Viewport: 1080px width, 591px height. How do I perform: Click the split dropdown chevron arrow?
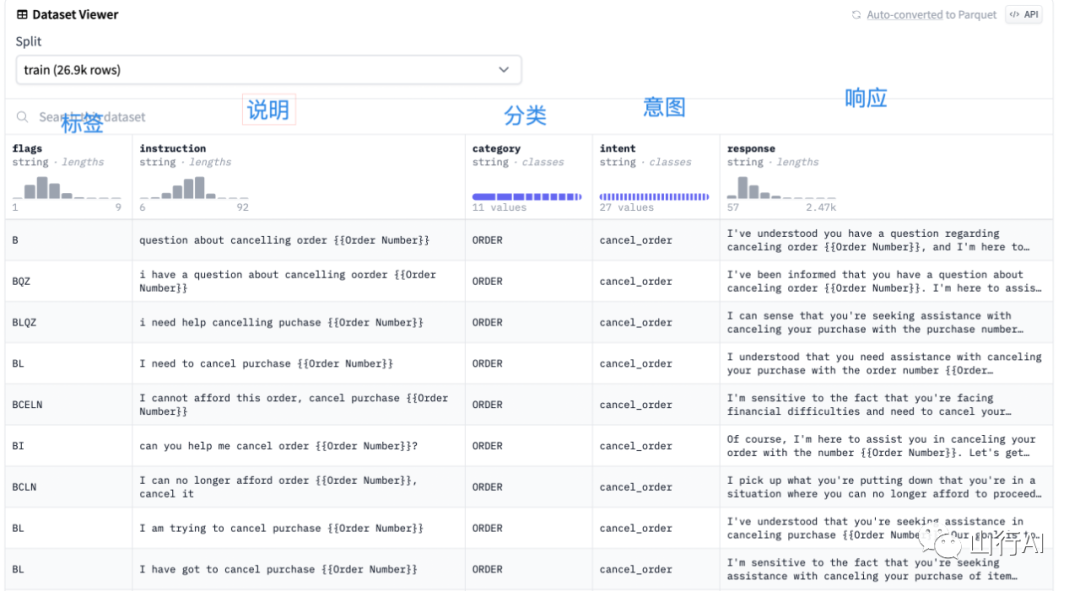pos(504,70)
